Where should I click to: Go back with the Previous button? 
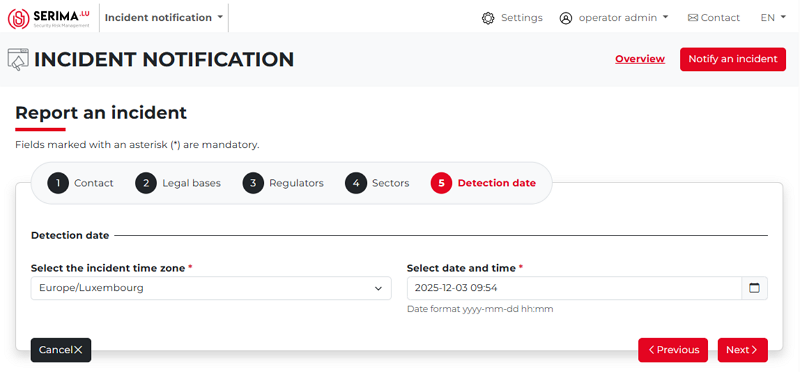click(x=673, y=350)
